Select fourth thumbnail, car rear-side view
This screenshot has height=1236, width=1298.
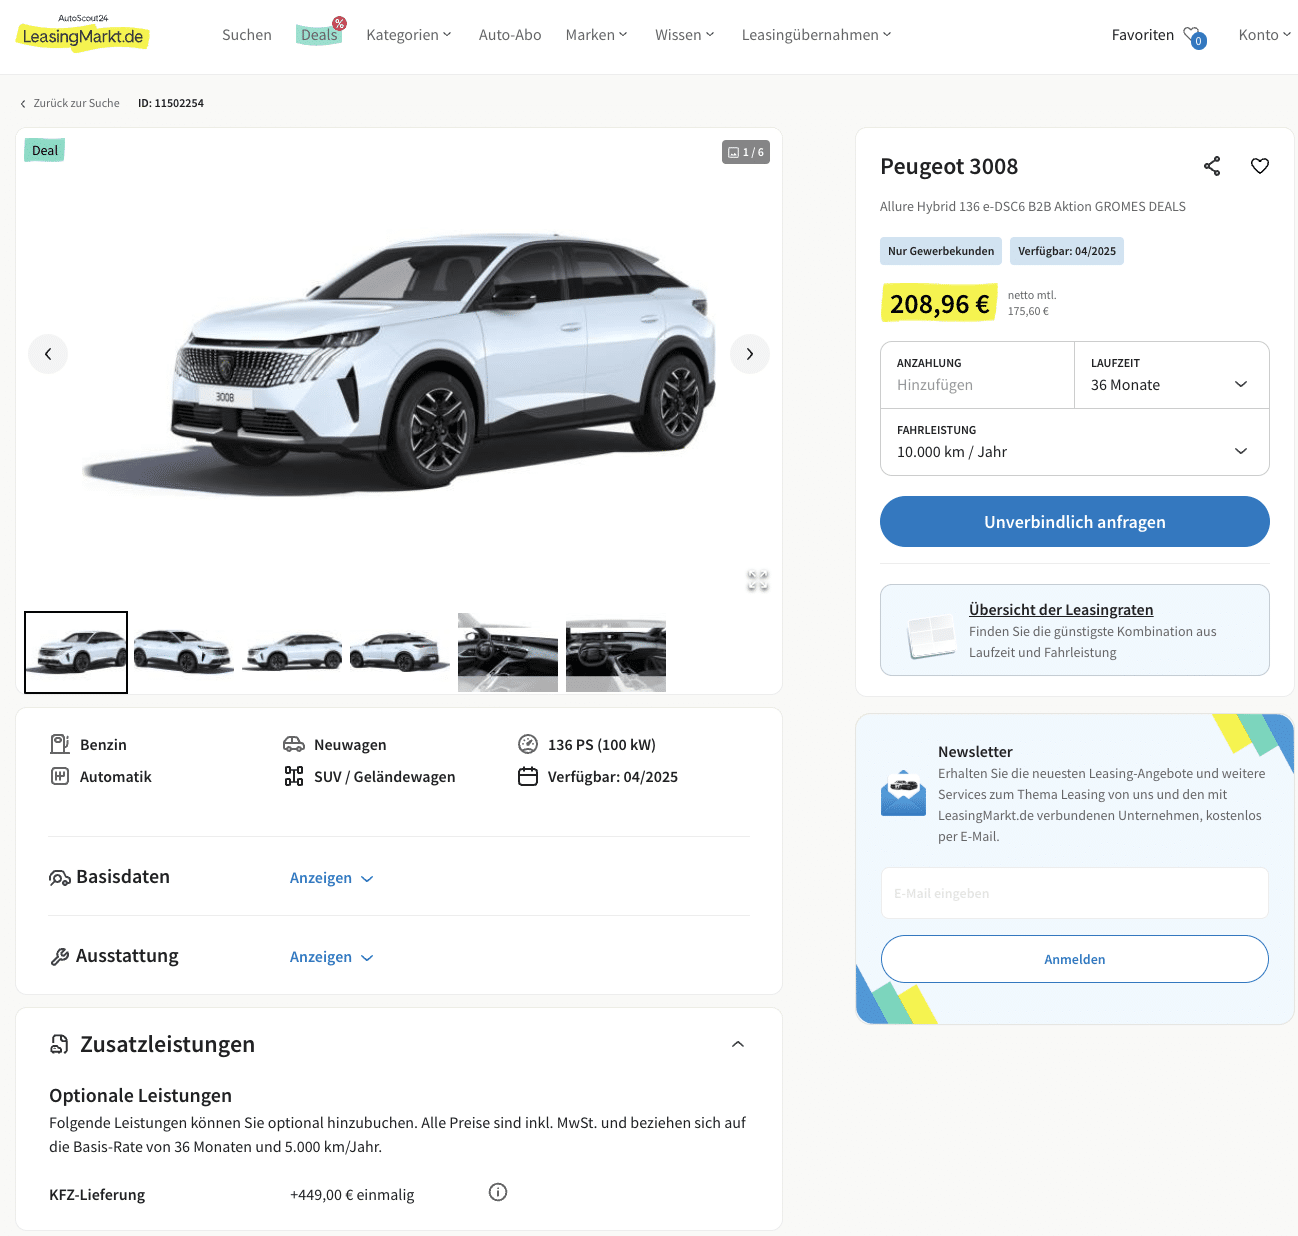coord(400,652)
